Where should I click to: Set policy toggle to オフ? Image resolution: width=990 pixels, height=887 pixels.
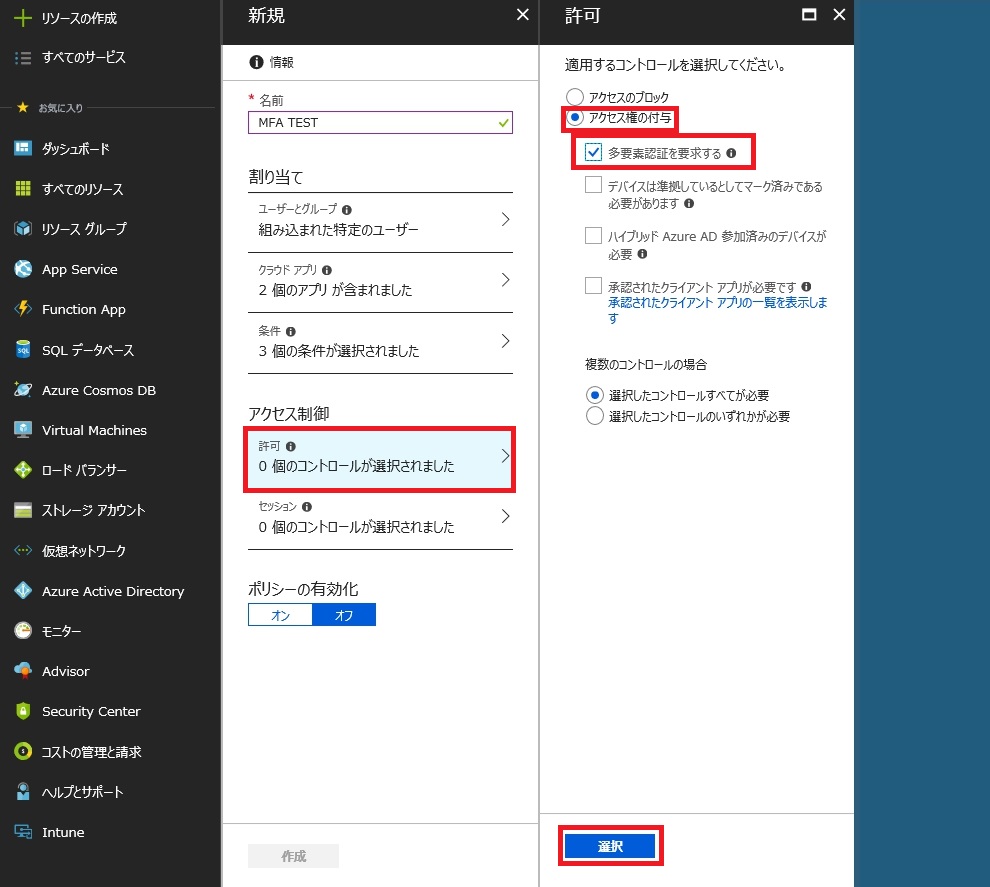click(344, 615)
